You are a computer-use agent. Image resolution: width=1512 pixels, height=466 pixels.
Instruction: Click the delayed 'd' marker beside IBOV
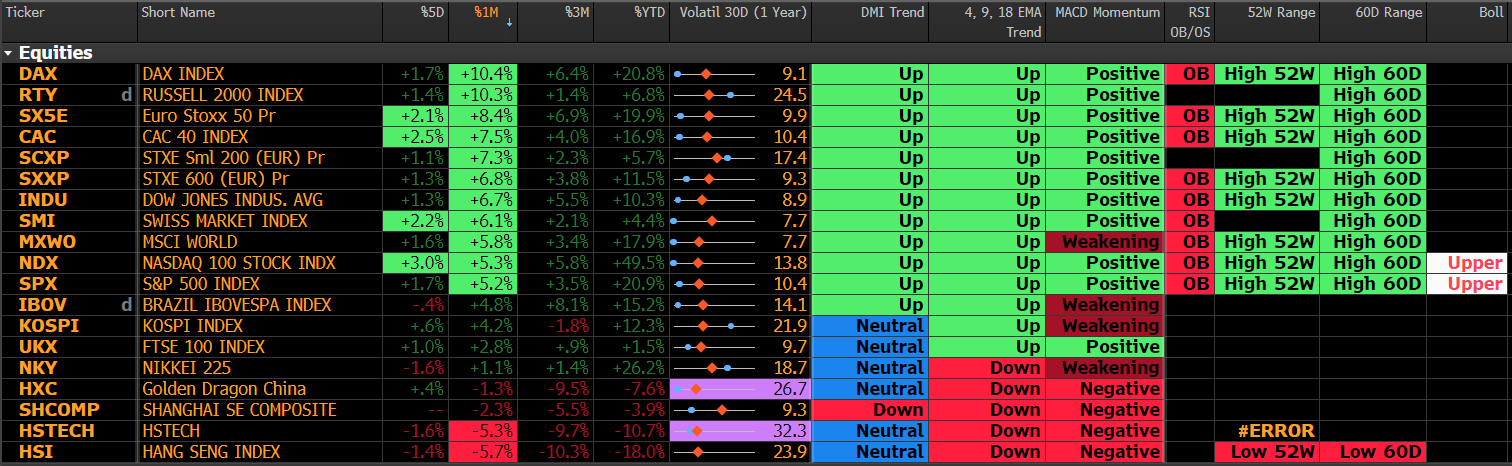[126, 305]
